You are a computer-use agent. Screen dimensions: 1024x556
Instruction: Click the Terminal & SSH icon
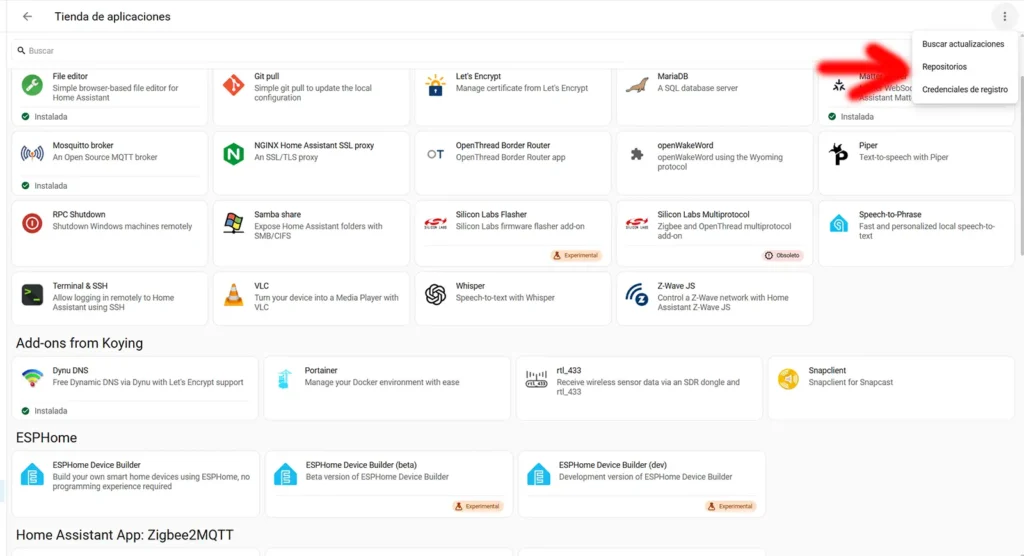pyautogui.click(x=32, y=295)
